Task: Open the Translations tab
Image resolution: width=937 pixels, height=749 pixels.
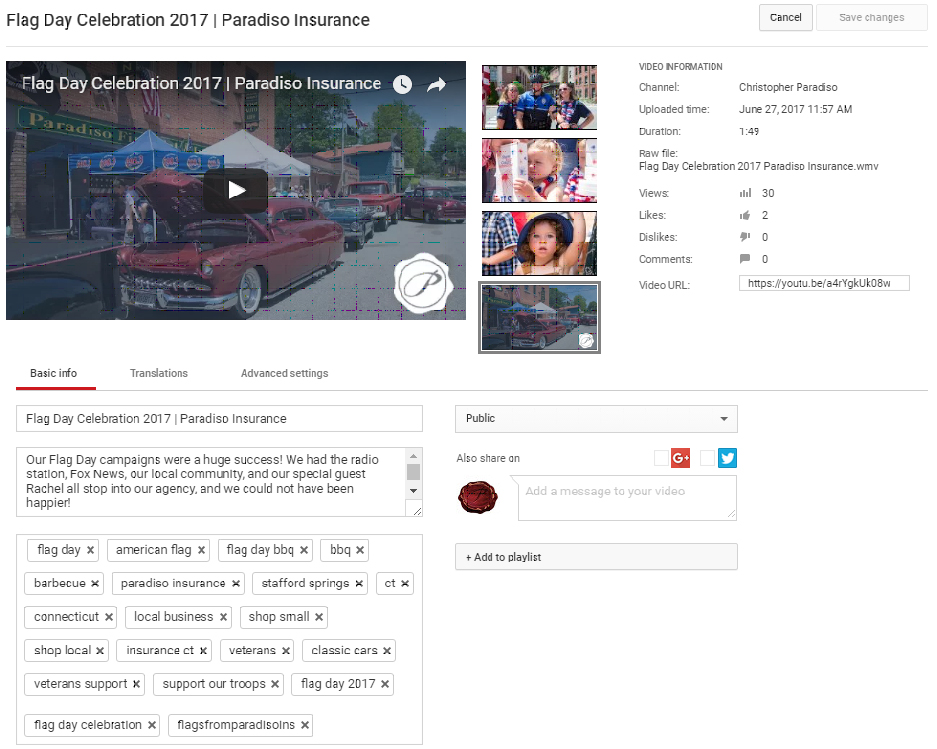Action: 159,373
